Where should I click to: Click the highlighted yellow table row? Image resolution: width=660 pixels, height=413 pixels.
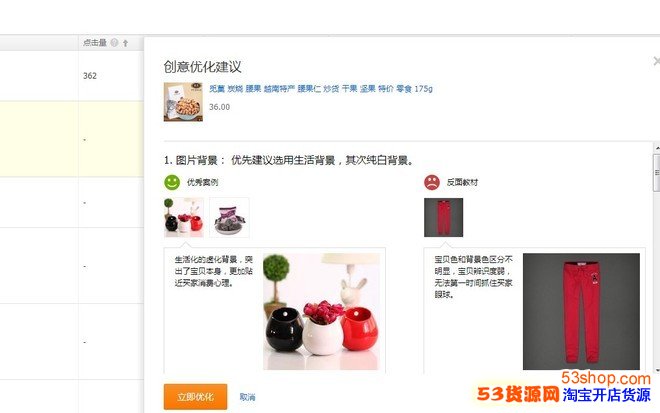tap(72, 139)
